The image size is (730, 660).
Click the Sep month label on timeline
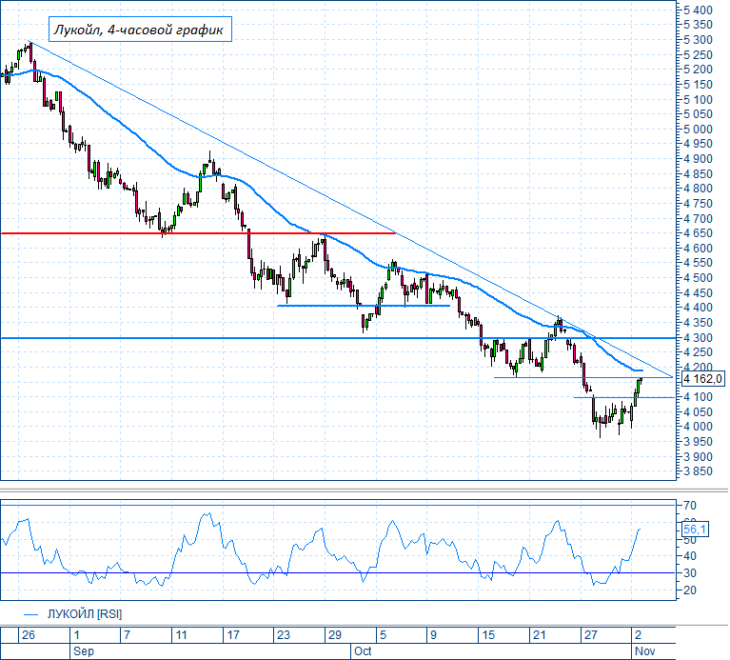84,651
